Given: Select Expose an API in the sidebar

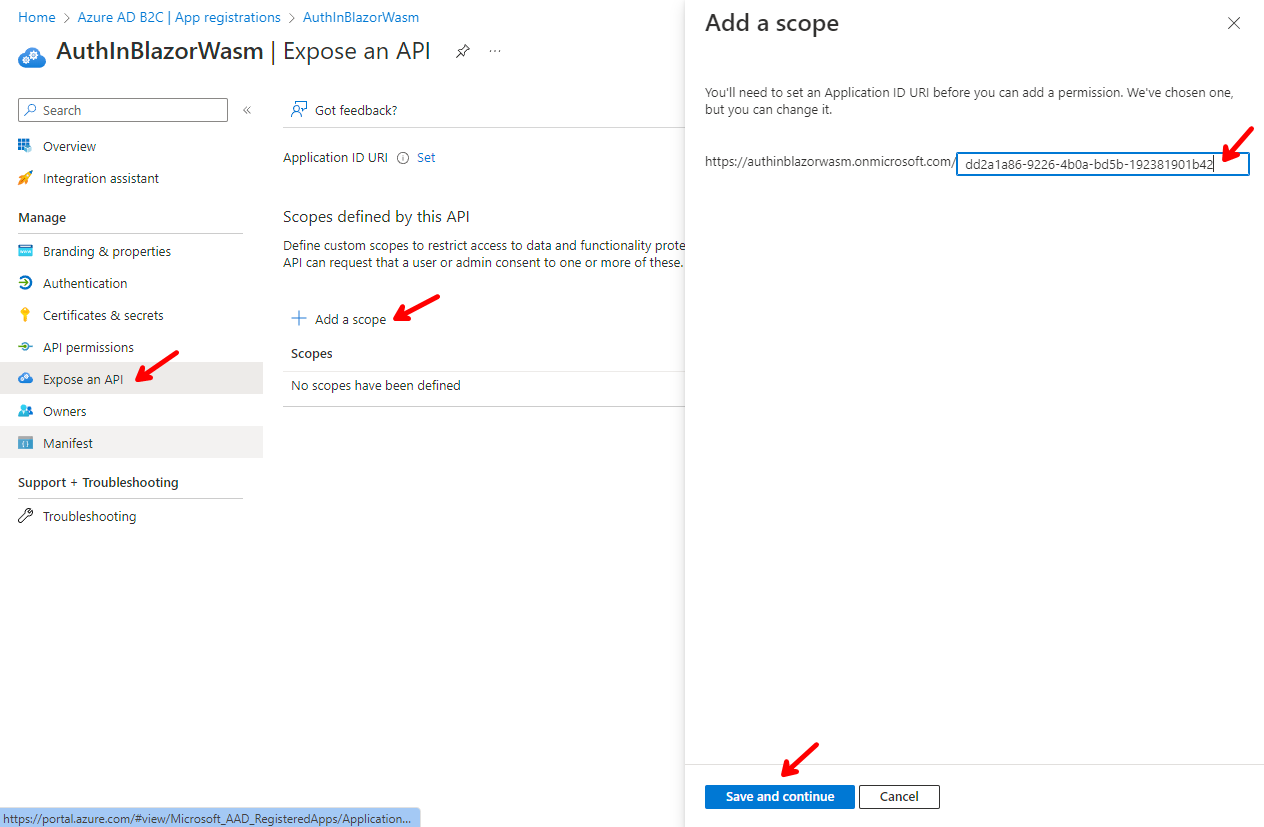Looking at the screenshot, I should 131,378.
